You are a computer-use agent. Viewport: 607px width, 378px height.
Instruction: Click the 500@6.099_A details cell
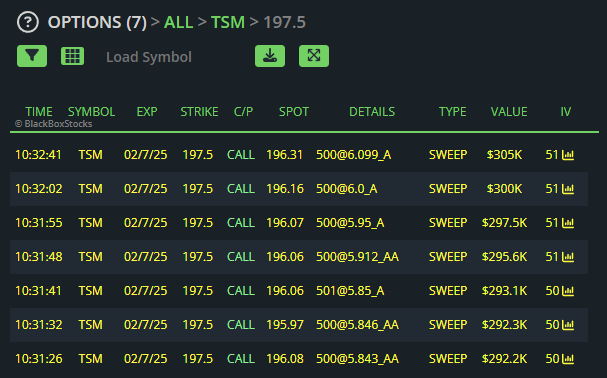[x=353, y=155]
